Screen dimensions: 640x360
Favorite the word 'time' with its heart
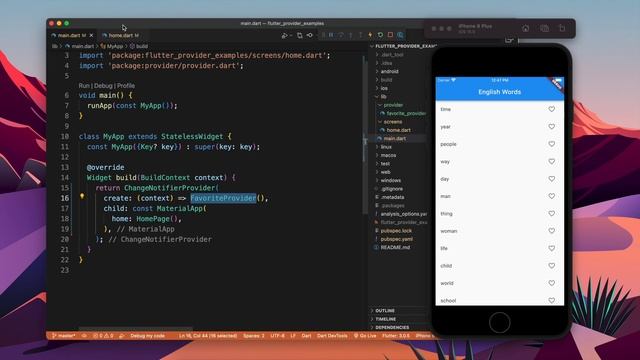[x=551, y=109]
